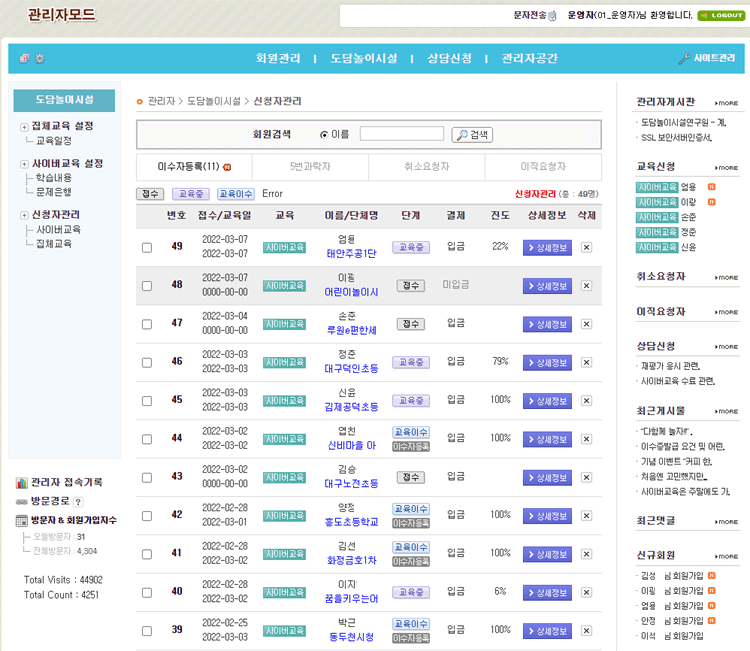Expand the 집체교육 설정 tree node
The image size is (750, 651).
click(x=24, y=127)
